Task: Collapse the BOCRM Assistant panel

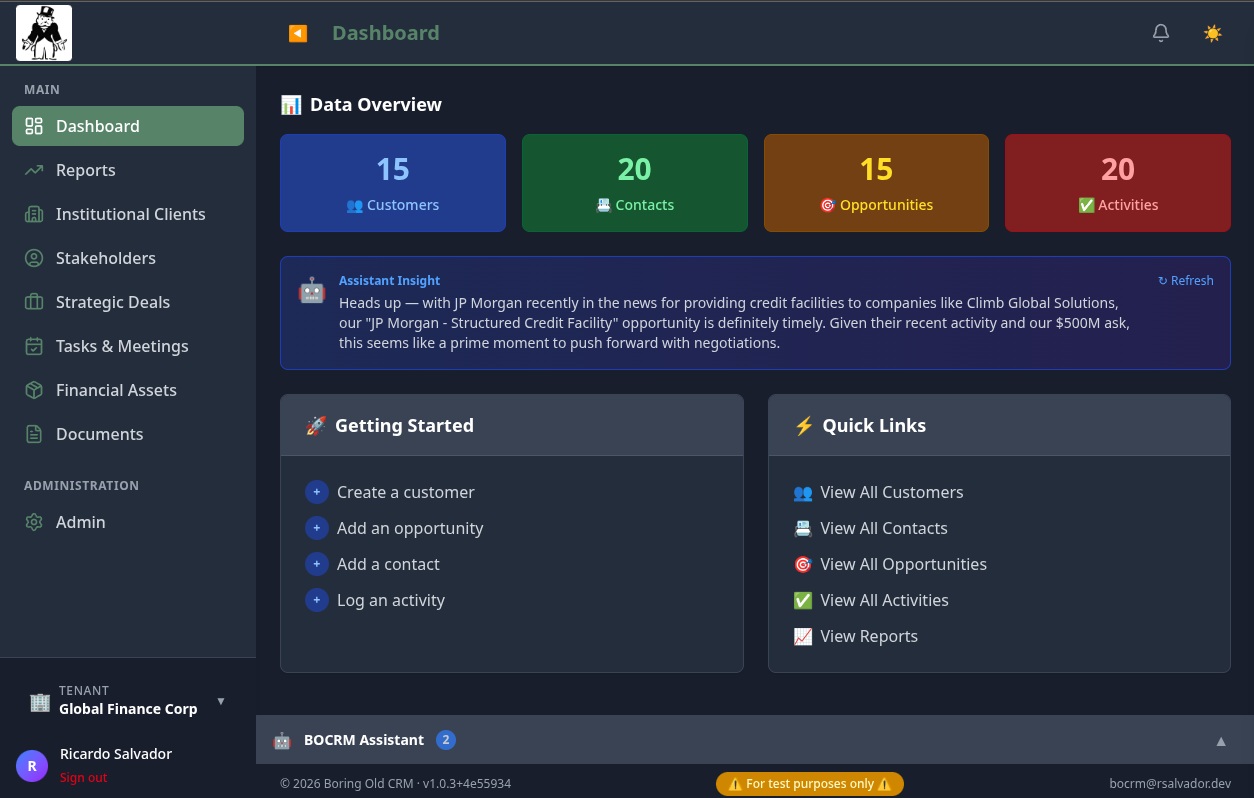Action: click(x=1220, y=740)
